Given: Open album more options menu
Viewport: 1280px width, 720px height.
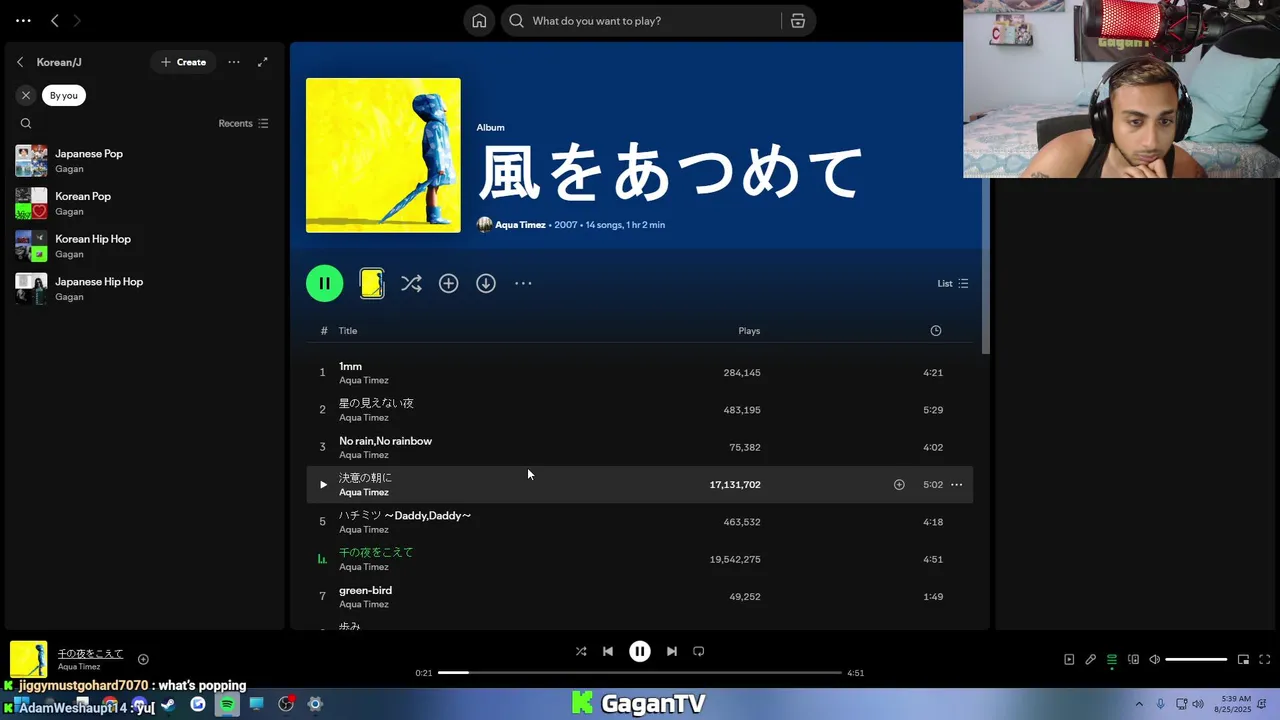Looking at the screenshot, I should click(x=523, y=283).
